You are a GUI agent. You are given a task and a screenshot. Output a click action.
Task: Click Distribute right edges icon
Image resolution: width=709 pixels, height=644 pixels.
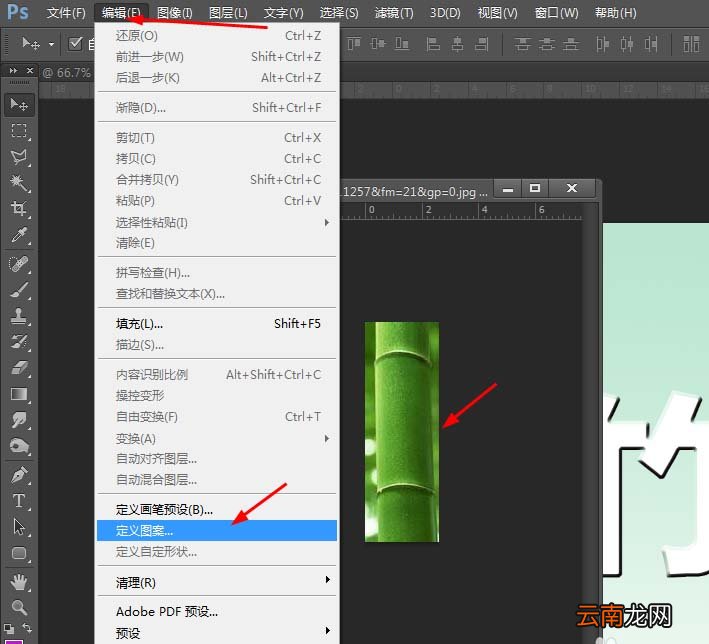tap(651, 44)
